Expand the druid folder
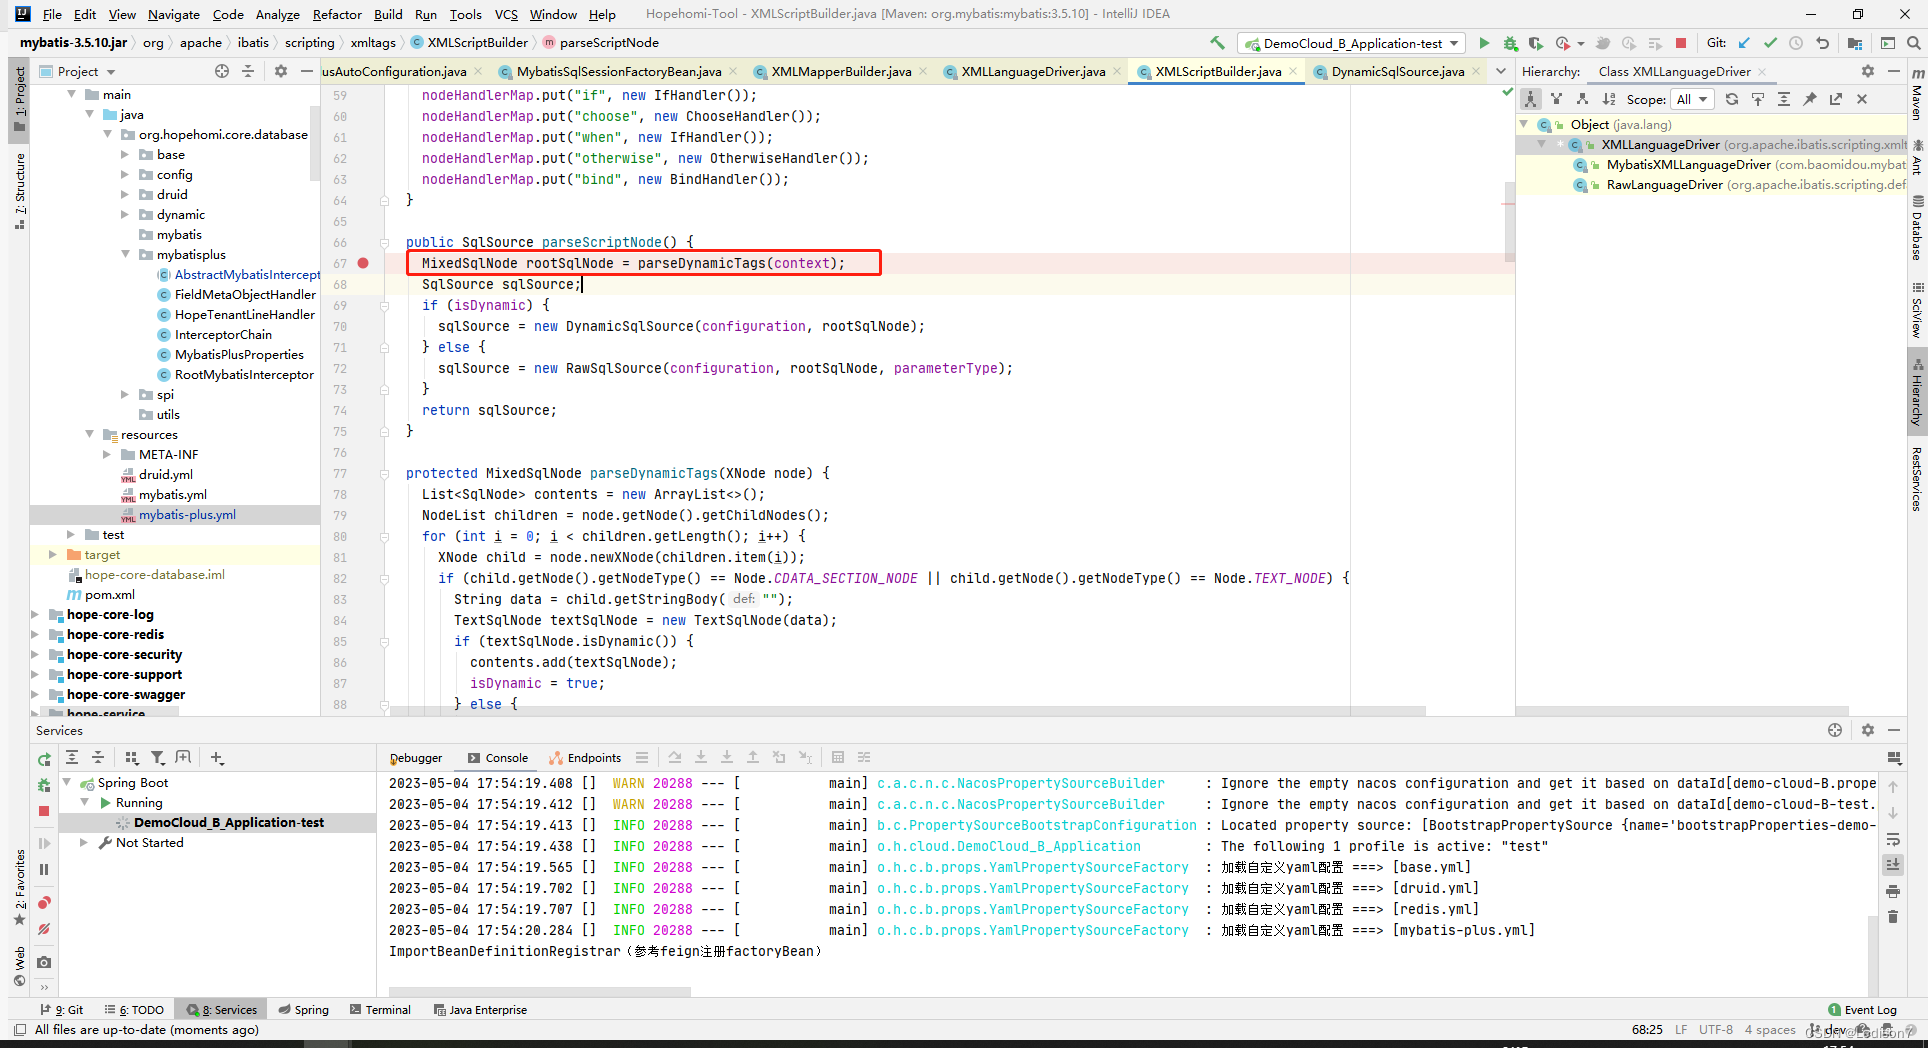Viewport: 1928px width, 1048px height. click(125, 194)
